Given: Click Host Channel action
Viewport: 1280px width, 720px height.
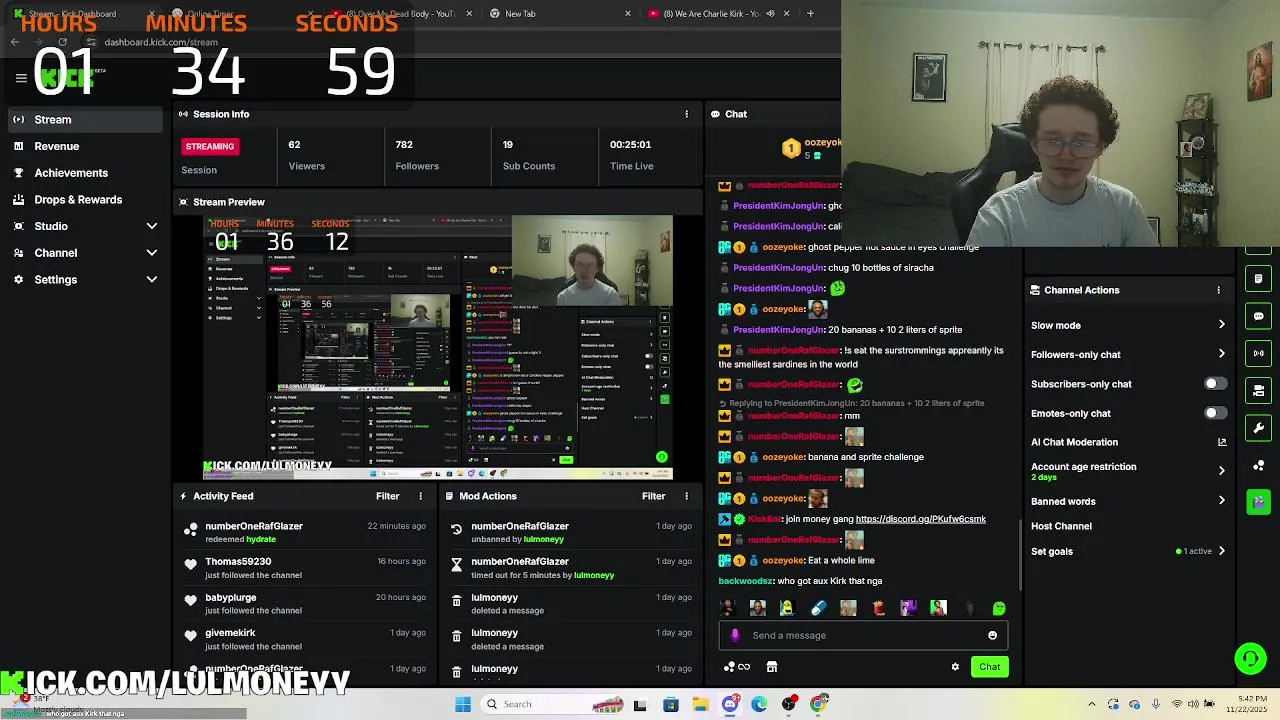Looking at the screenshot, I should tap(1061, 526).
